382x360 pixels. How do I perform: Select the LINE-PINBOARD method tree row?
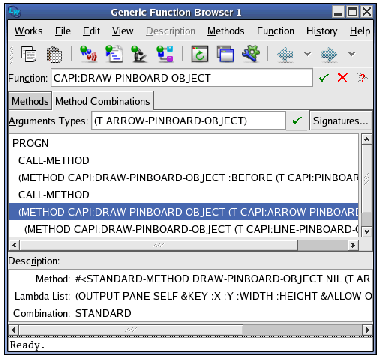(192, 229)
